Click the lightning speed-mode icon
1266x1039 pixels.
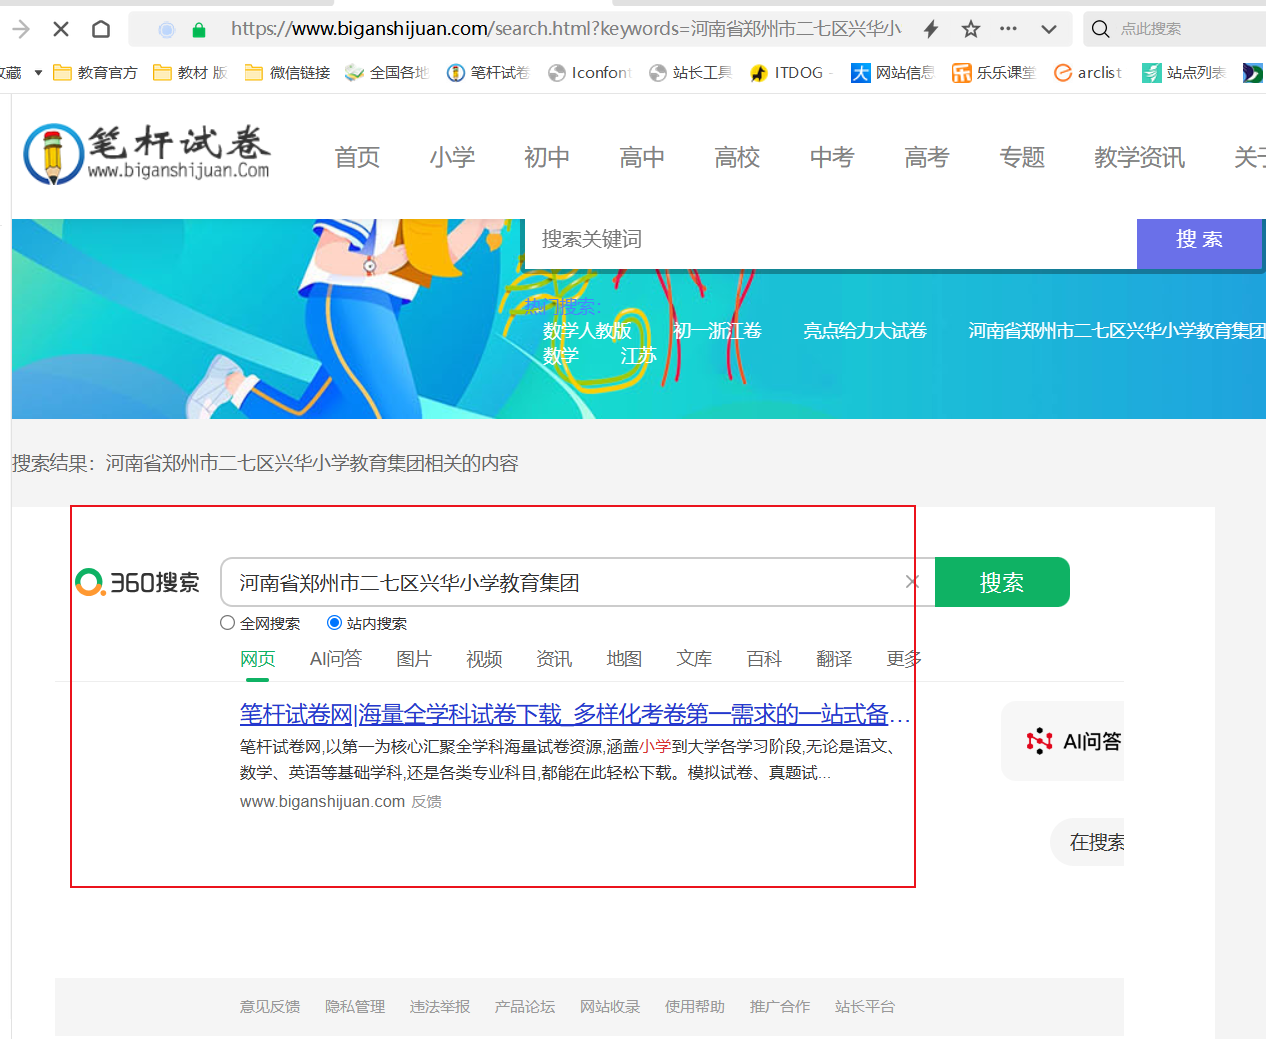point(931,29)
